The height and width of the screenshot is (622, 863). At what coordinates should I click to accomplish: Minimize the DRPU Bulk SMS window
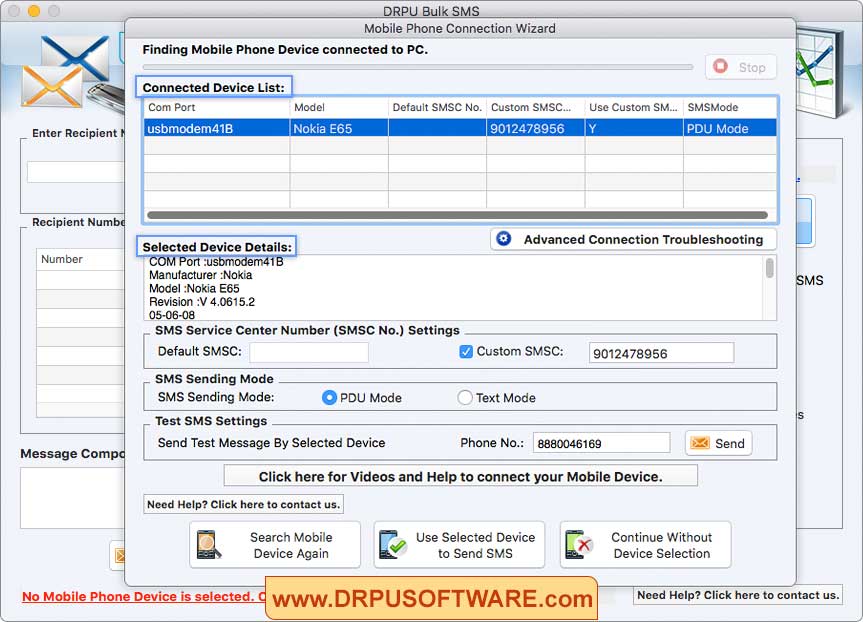34,10
